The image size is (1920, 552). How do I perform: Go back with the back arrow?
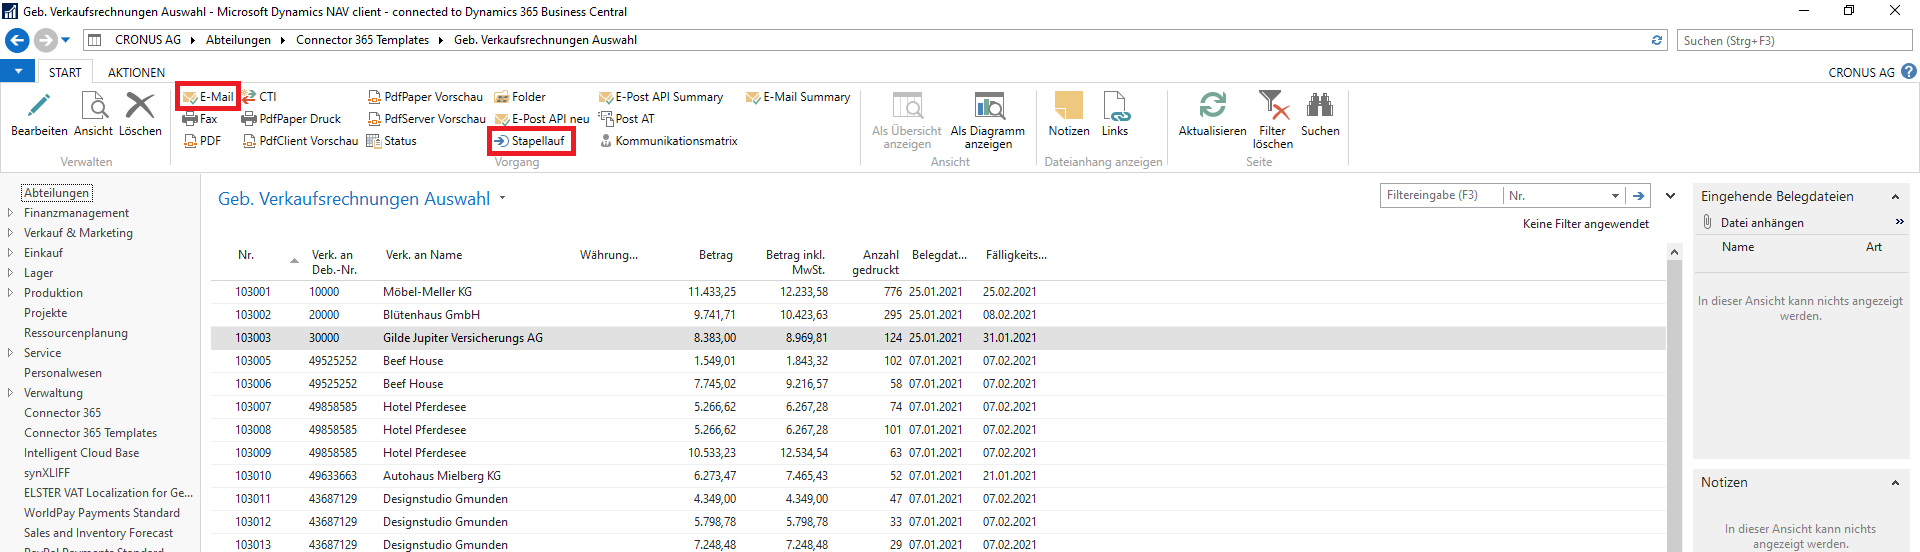(x=17, y=40)
